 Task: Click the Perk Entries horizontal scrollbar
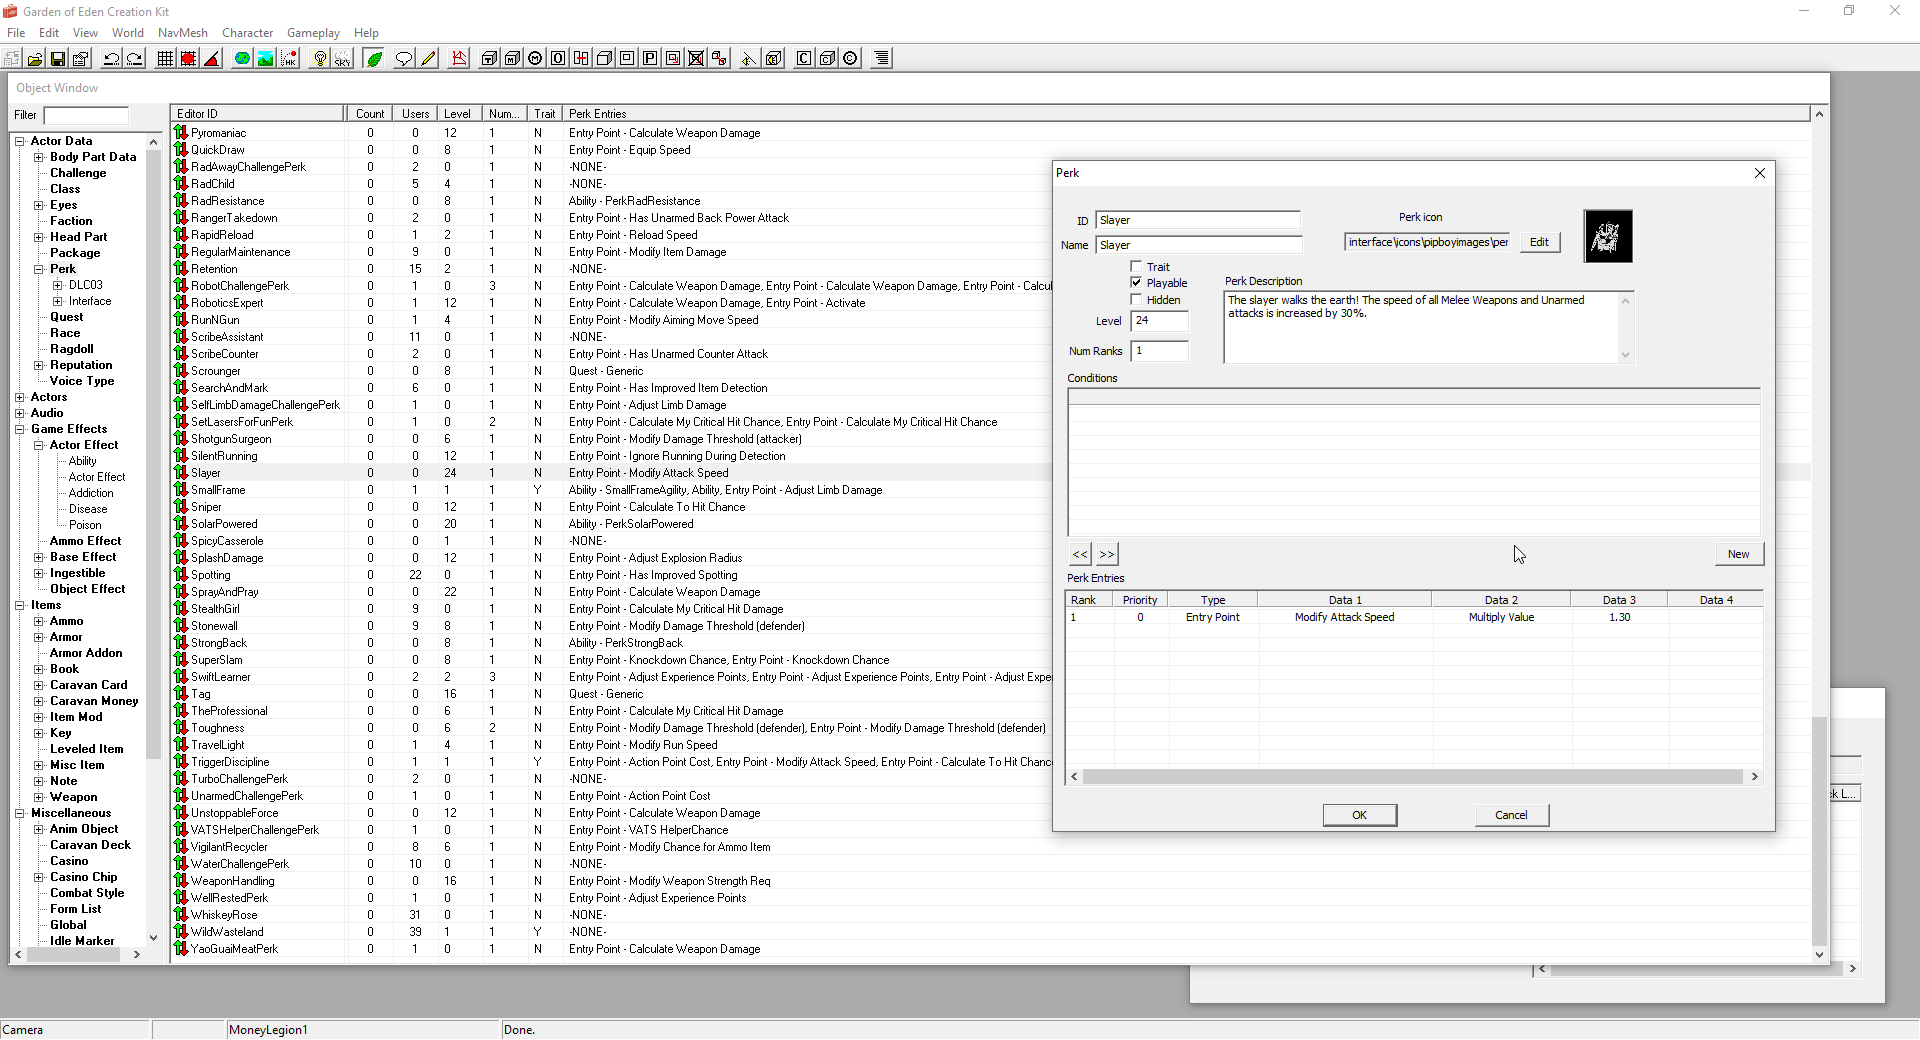pos(1412,777)
